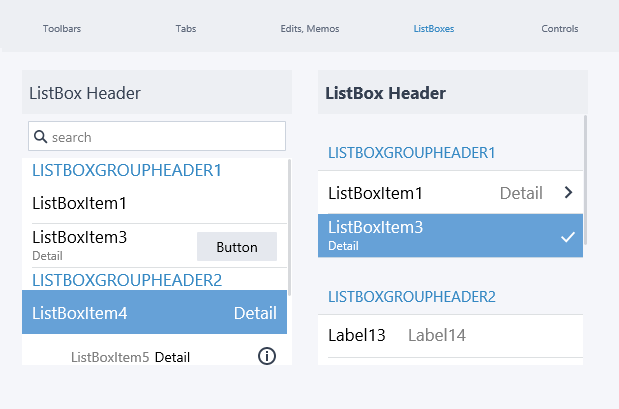Click the Button inside ListBoxItem3 row
This screenshot has height=409, width=619.
237,247
